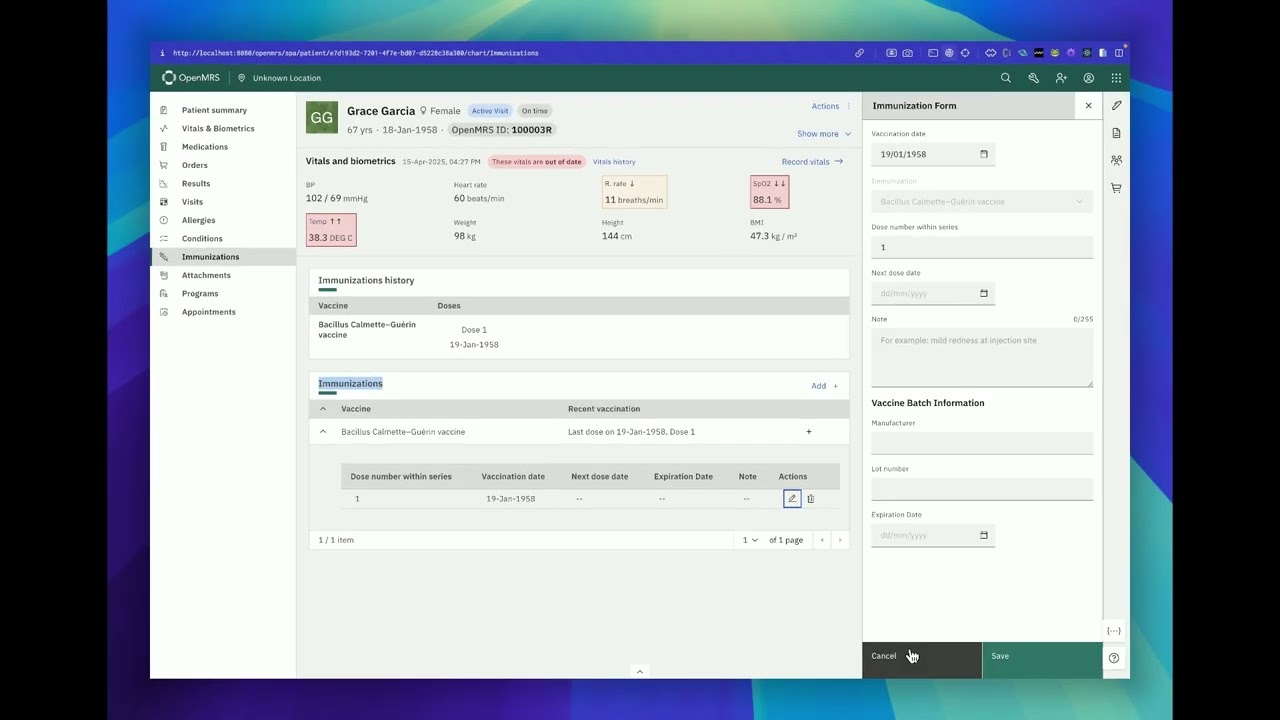Click the edit pencil icon for dose 1
Screen dimensions: 1280x720
tap(792, 498)
